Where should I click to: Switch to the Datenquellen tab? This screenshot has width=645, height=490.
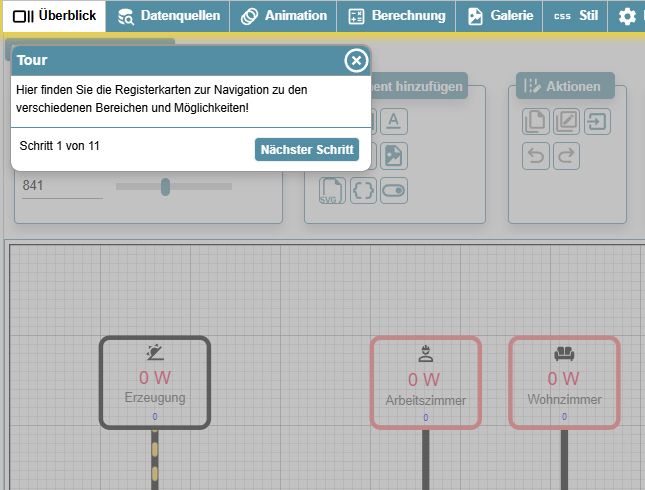168,16
